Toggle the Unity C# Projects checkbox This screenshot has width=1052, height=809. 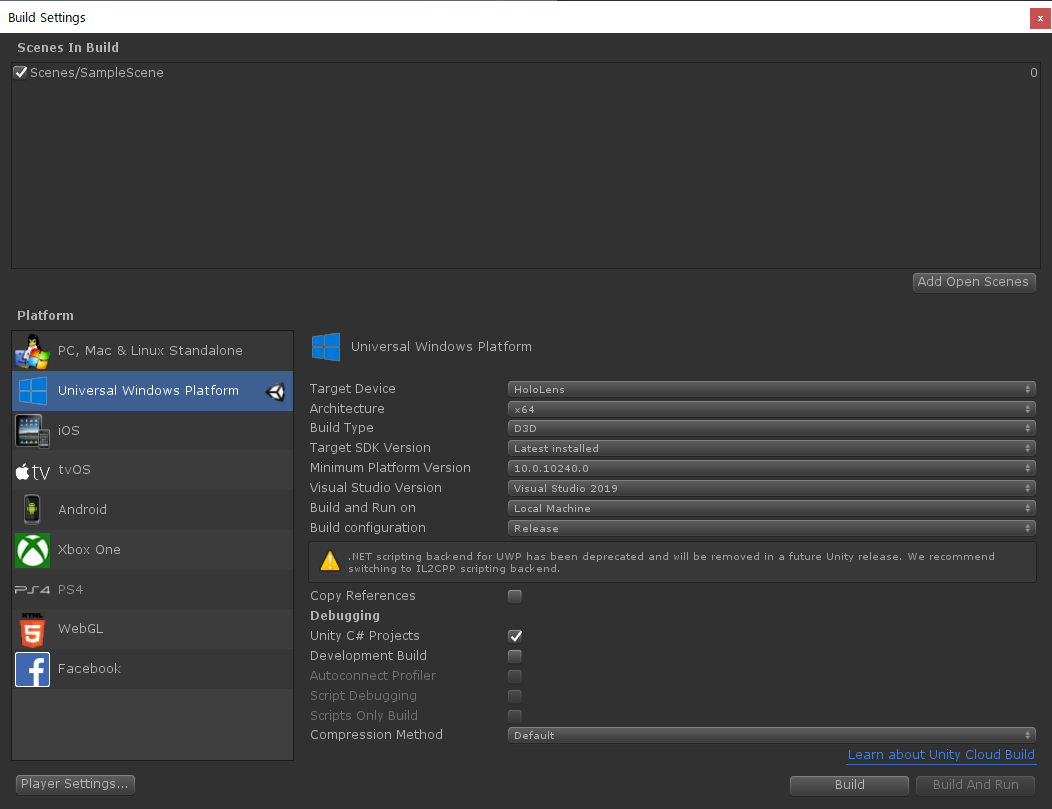(x=515, y=636)
